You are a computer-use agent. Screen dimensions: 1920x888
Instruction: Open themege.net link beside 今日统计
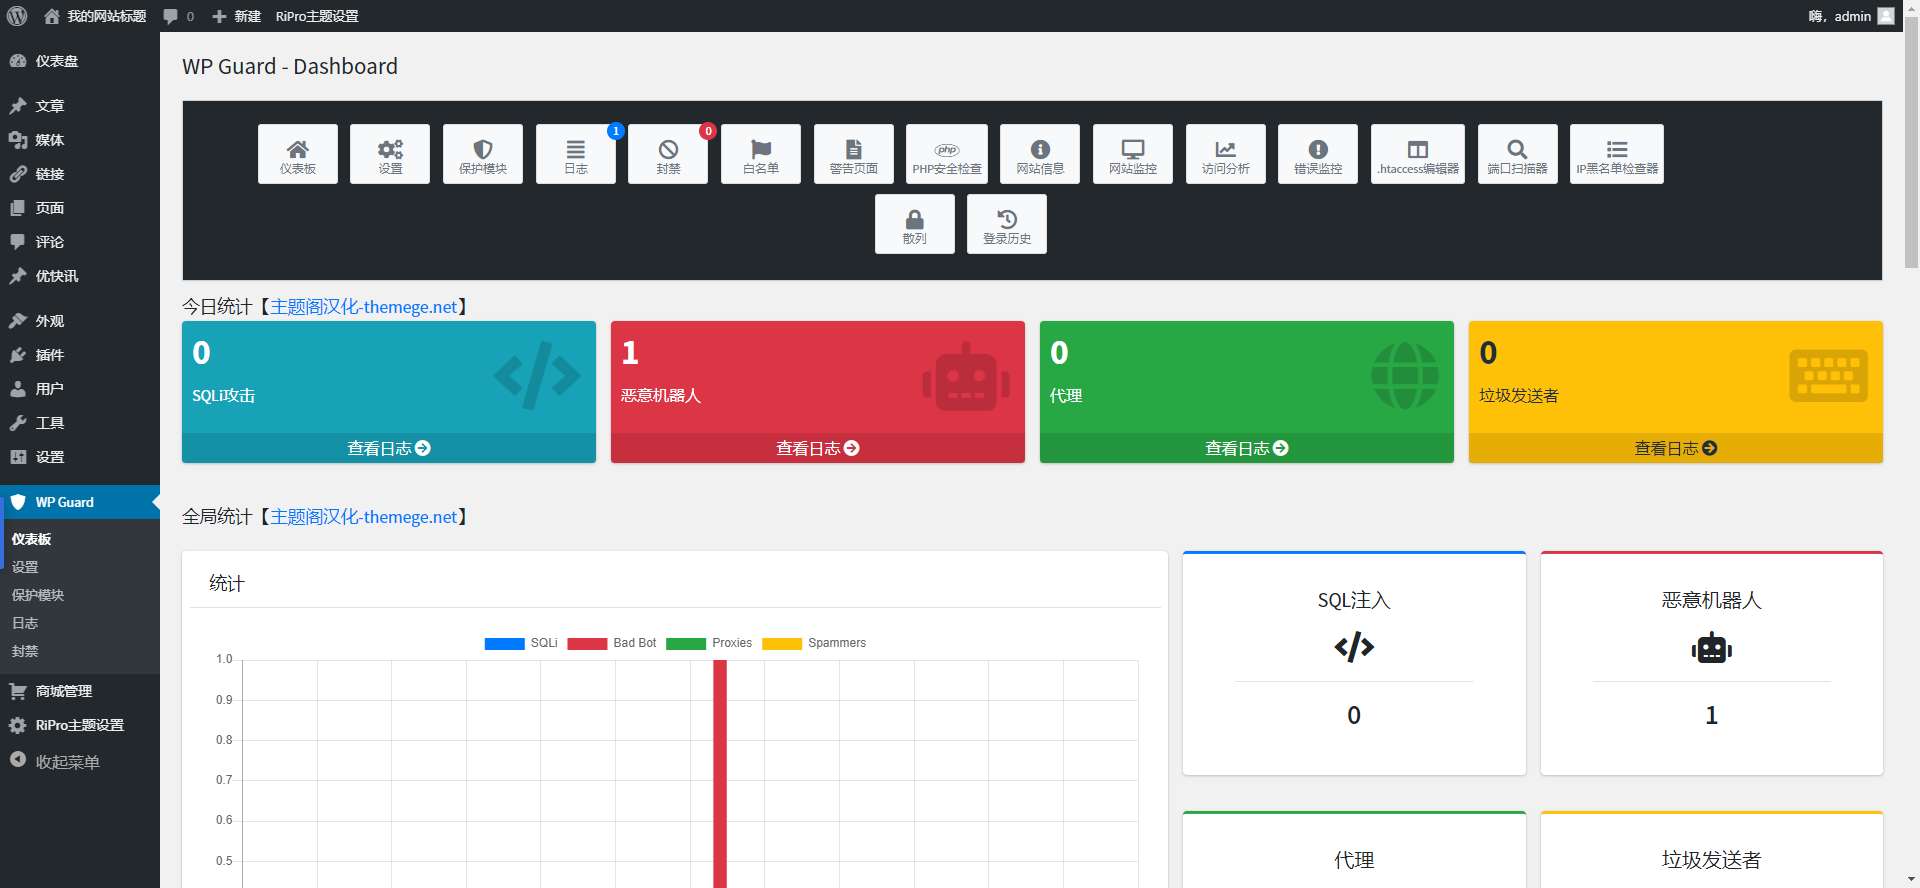click(364, 307)
